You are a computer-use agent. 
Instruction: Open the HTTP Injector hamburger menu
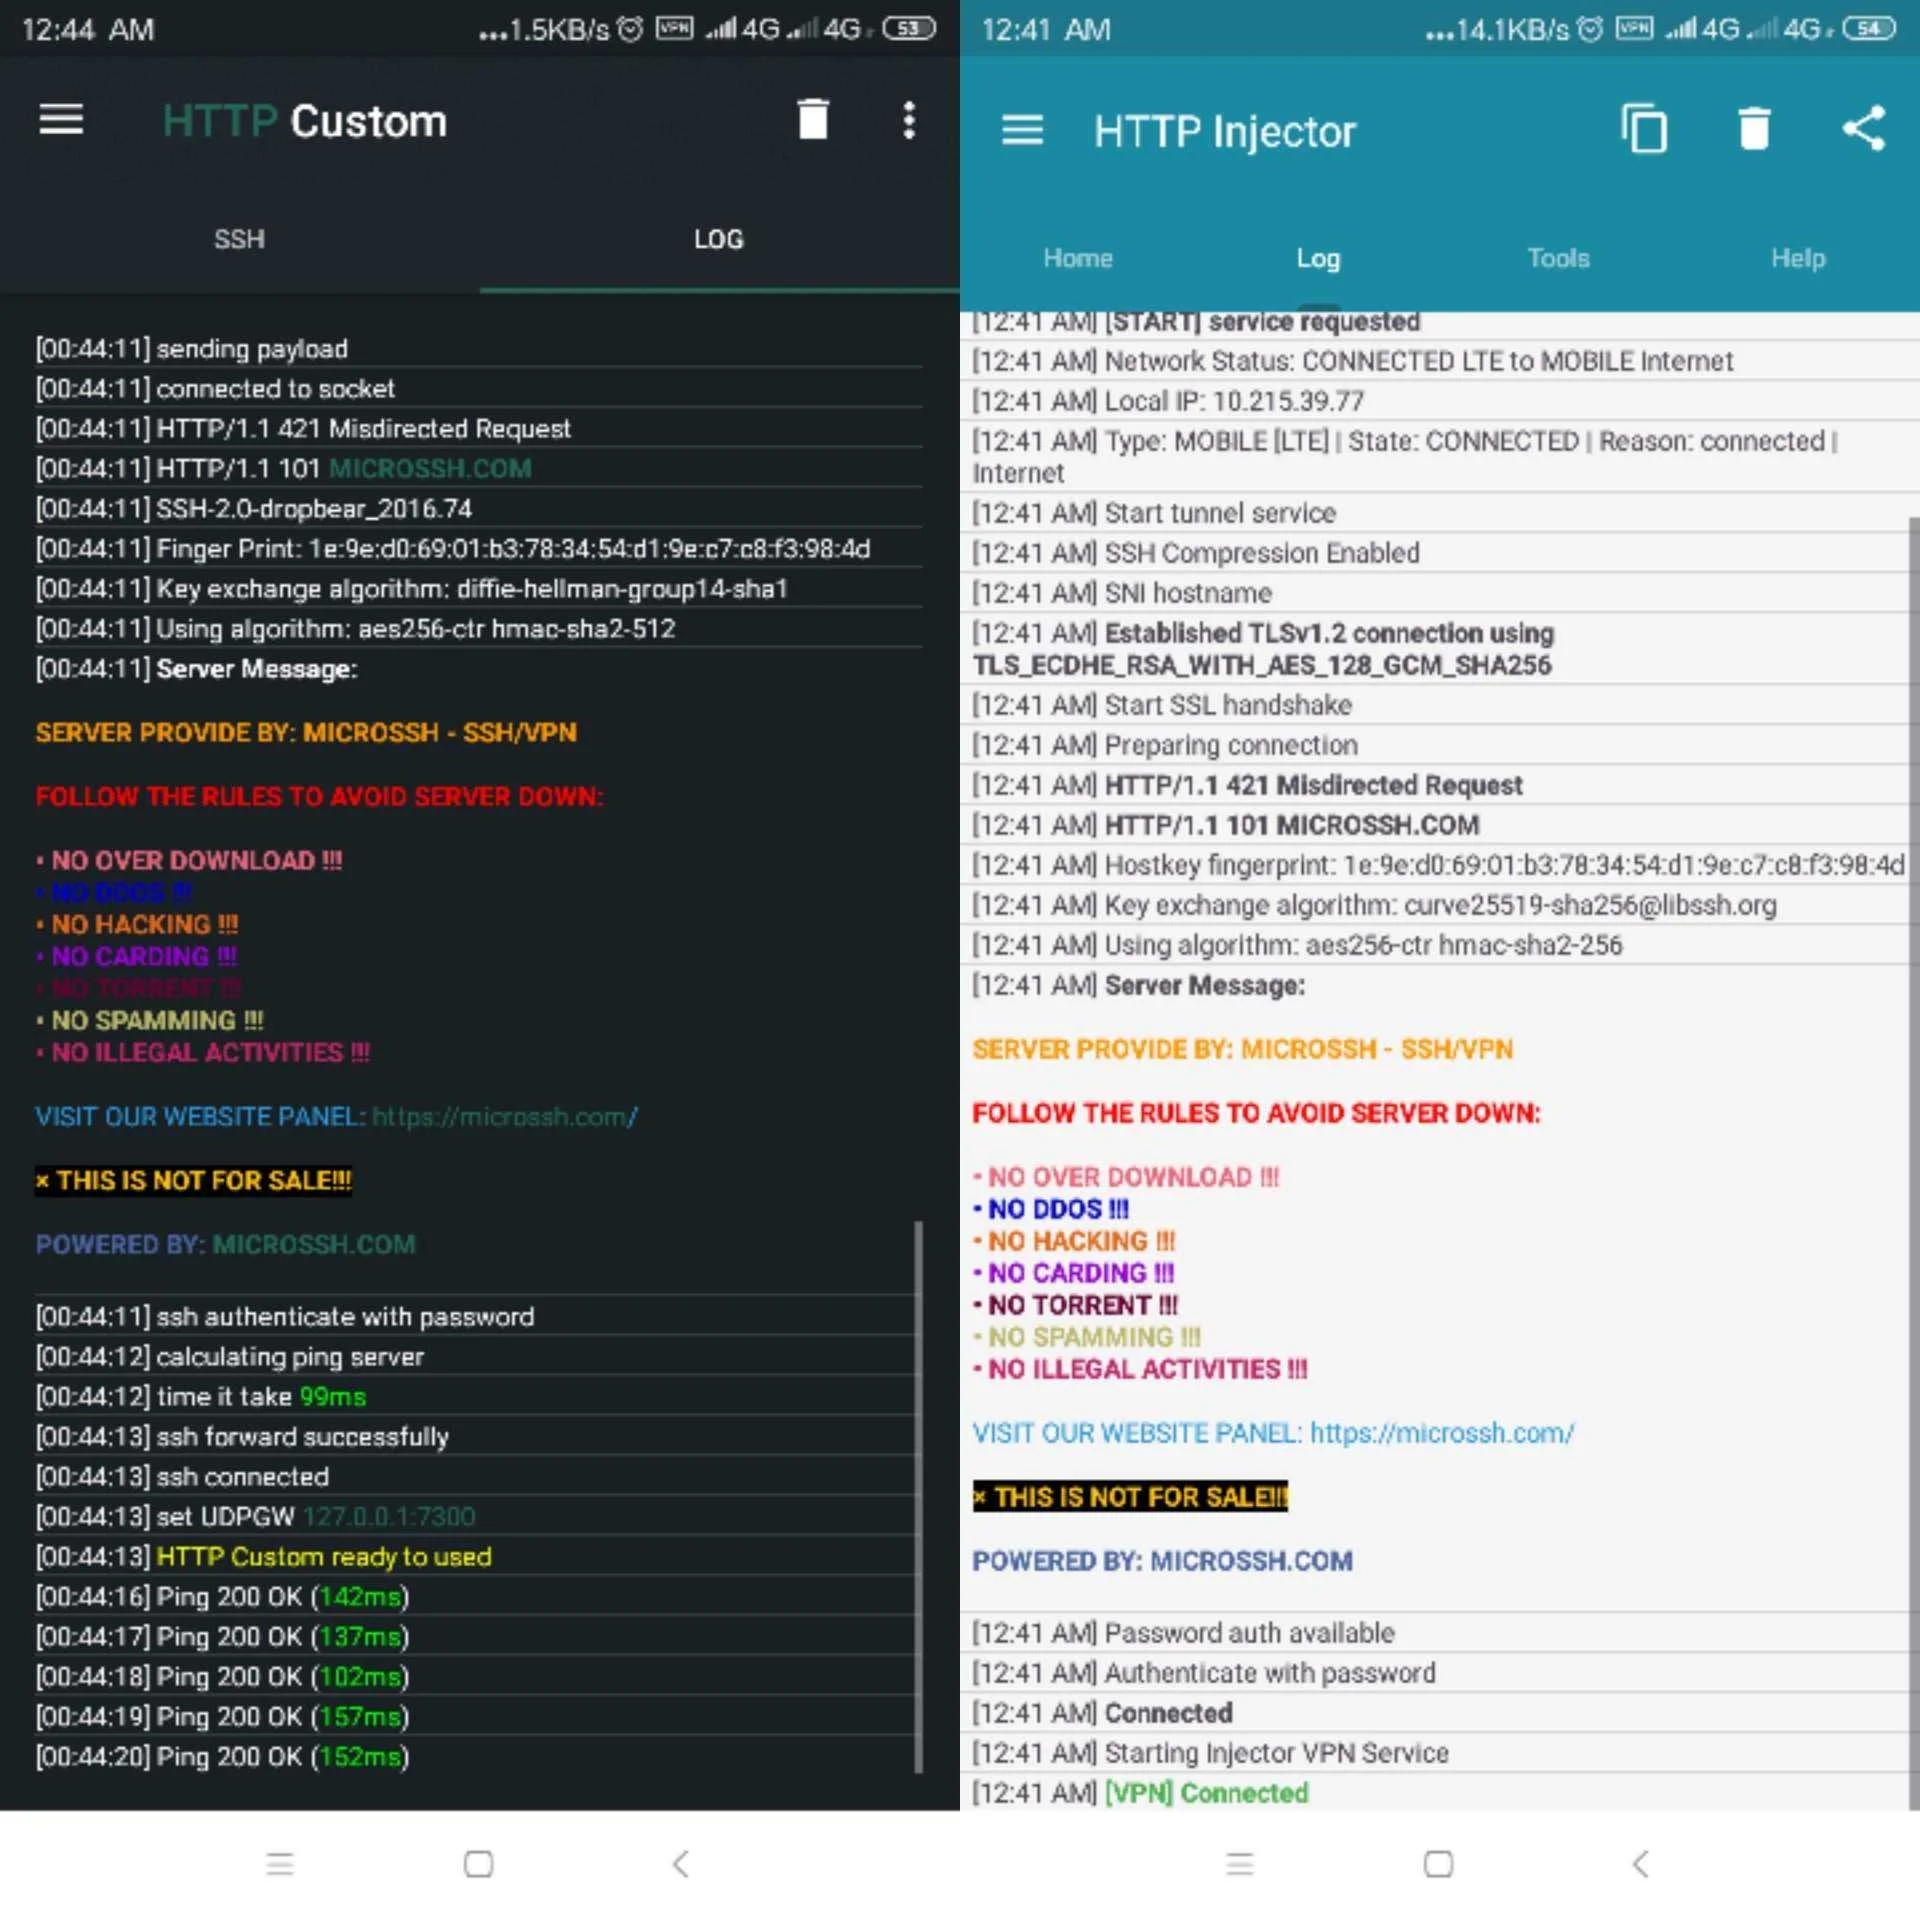1022,130
